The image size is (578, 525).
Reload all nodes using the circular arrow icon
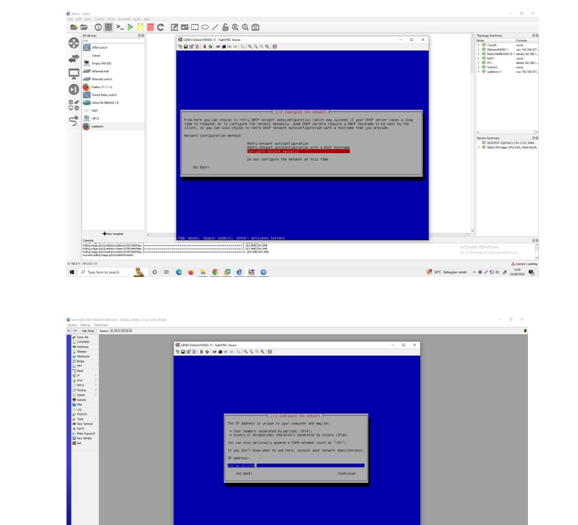coord(160,27)
